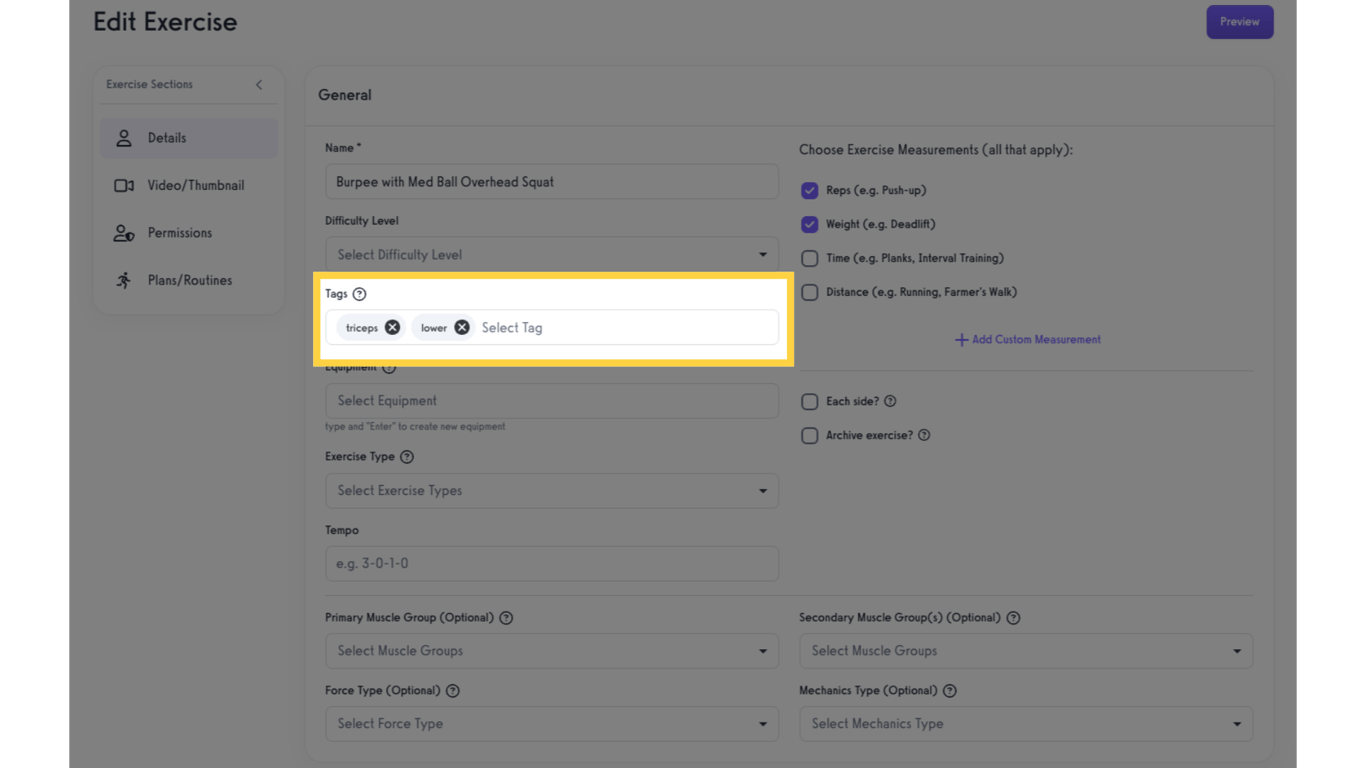
Task: Open the Exercise Type help icon
Action: click(x=407, y=456)
